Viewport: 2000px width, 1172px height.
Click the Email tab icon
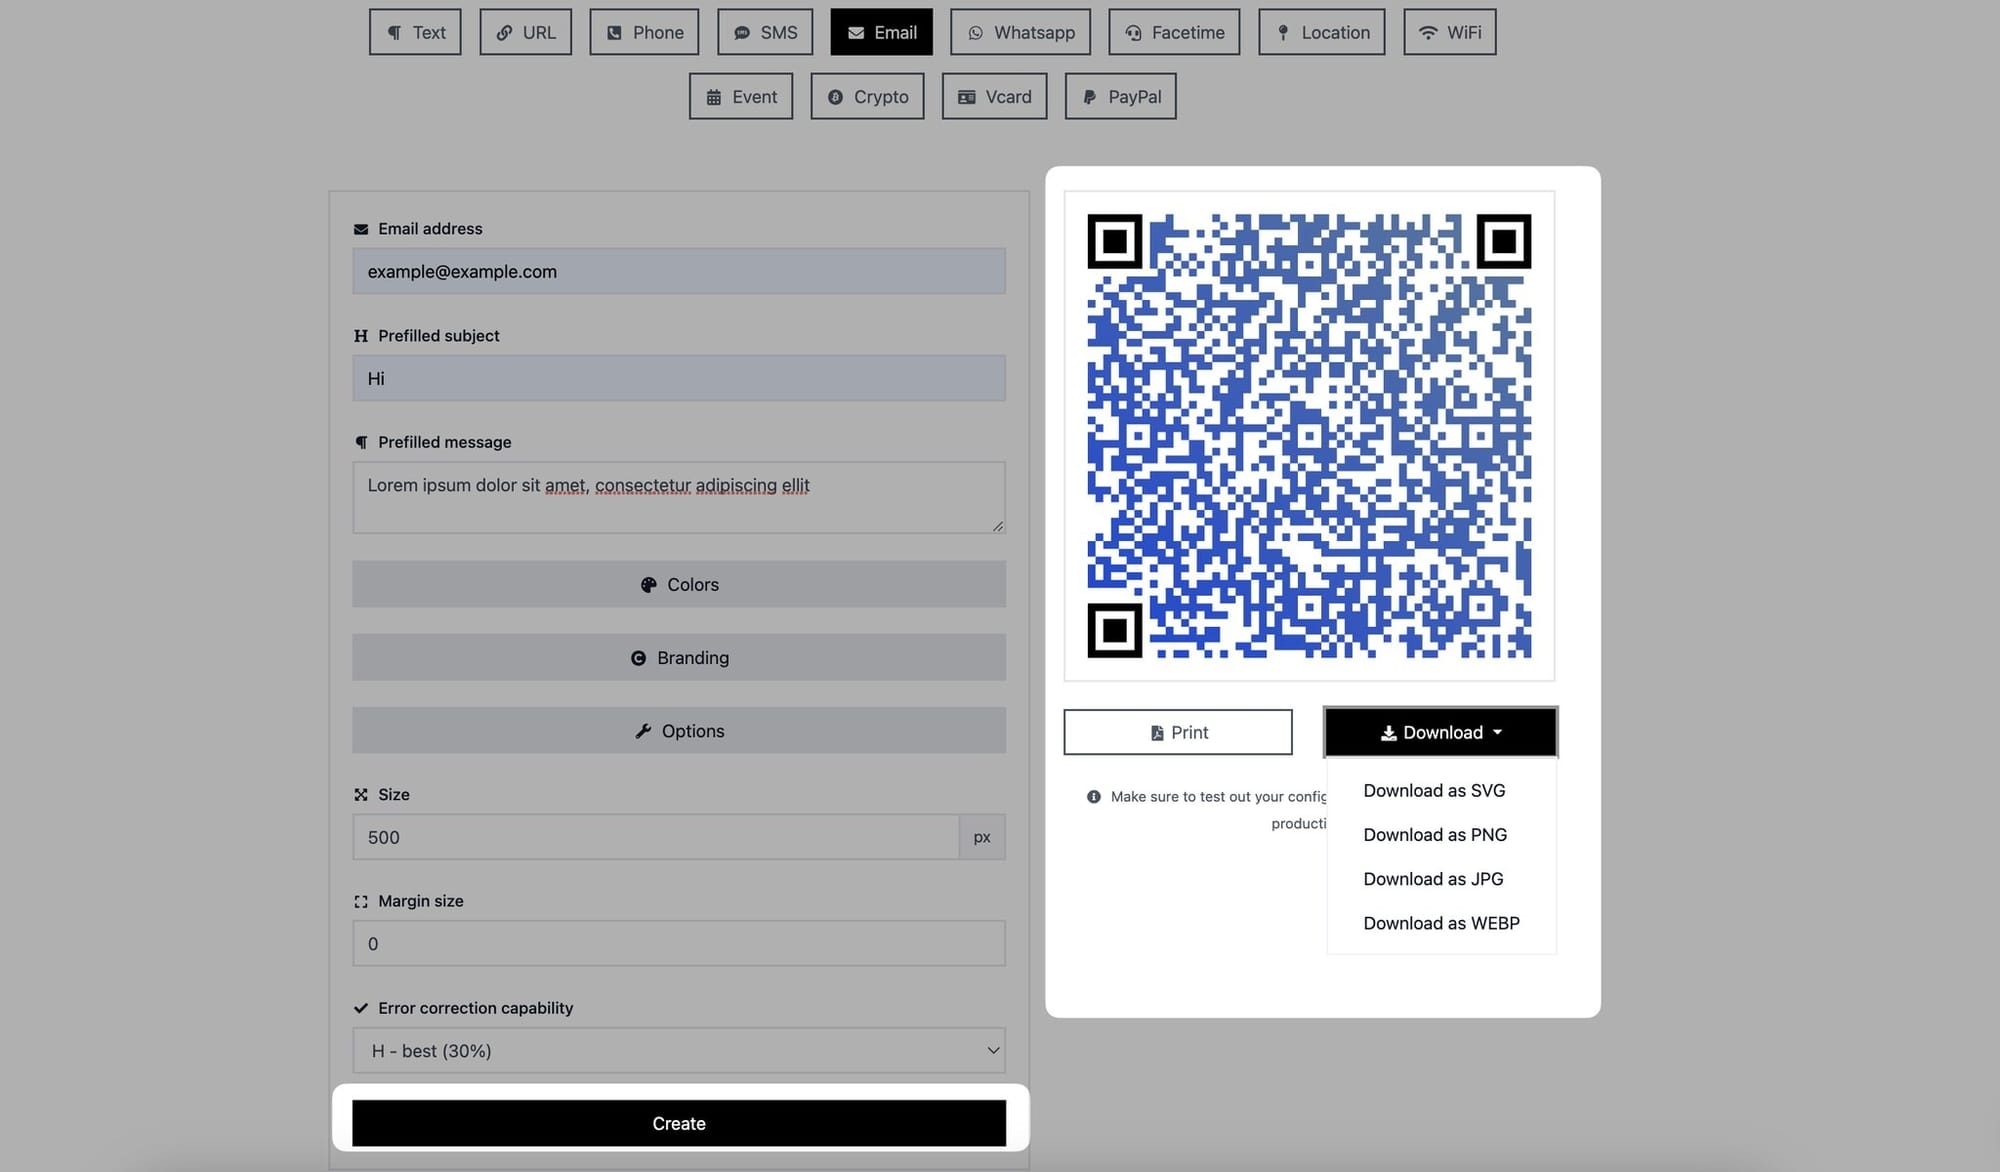[854, 32]
